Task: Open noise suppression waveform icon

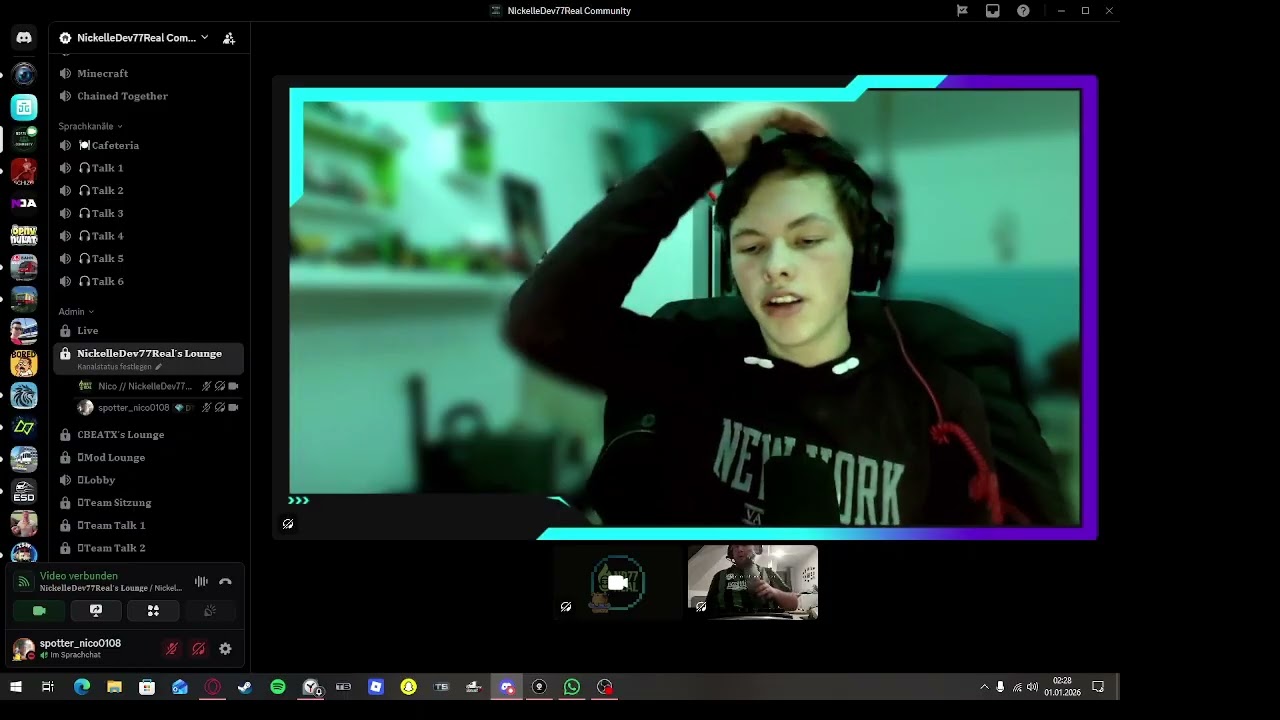Action: point(201,581)
